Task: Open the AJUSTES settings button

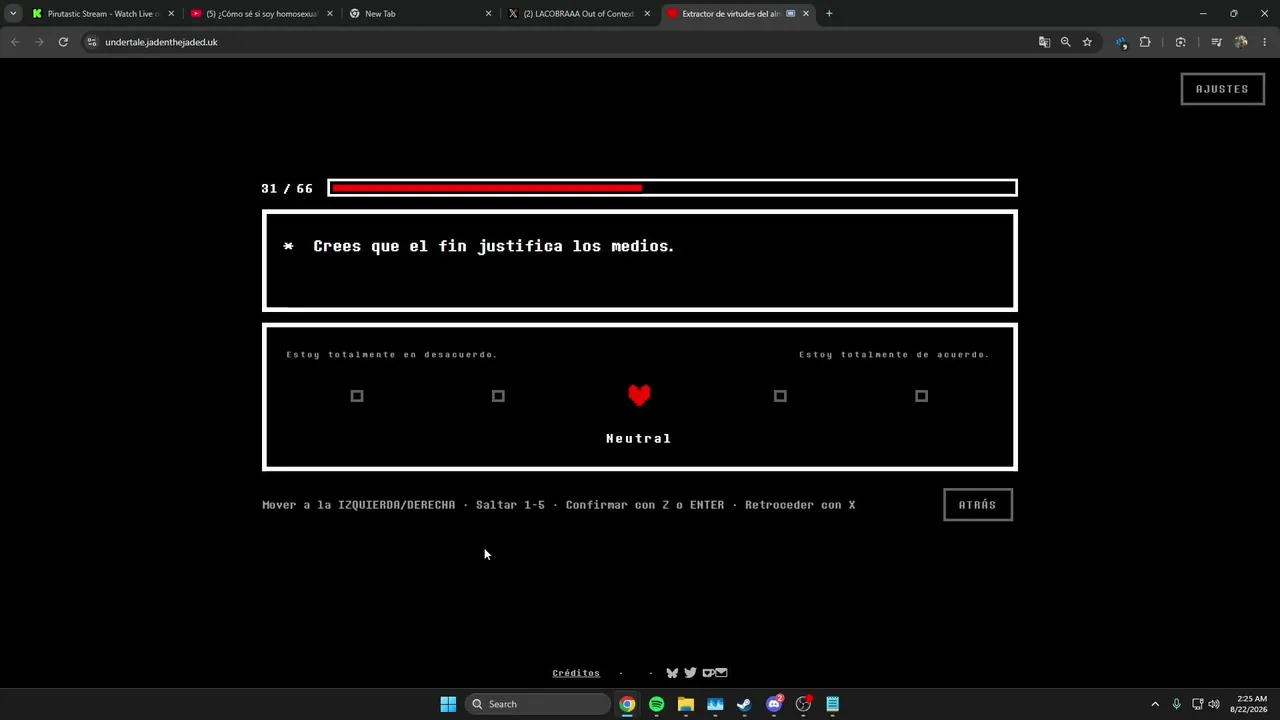Action: pos(1222,89)
